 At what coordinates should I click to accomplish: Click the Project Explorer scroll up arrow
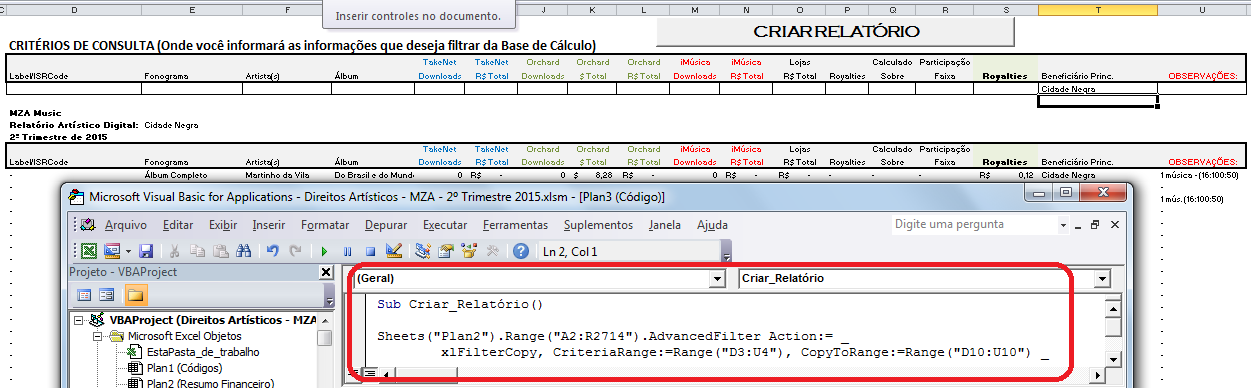coord(325,320)
